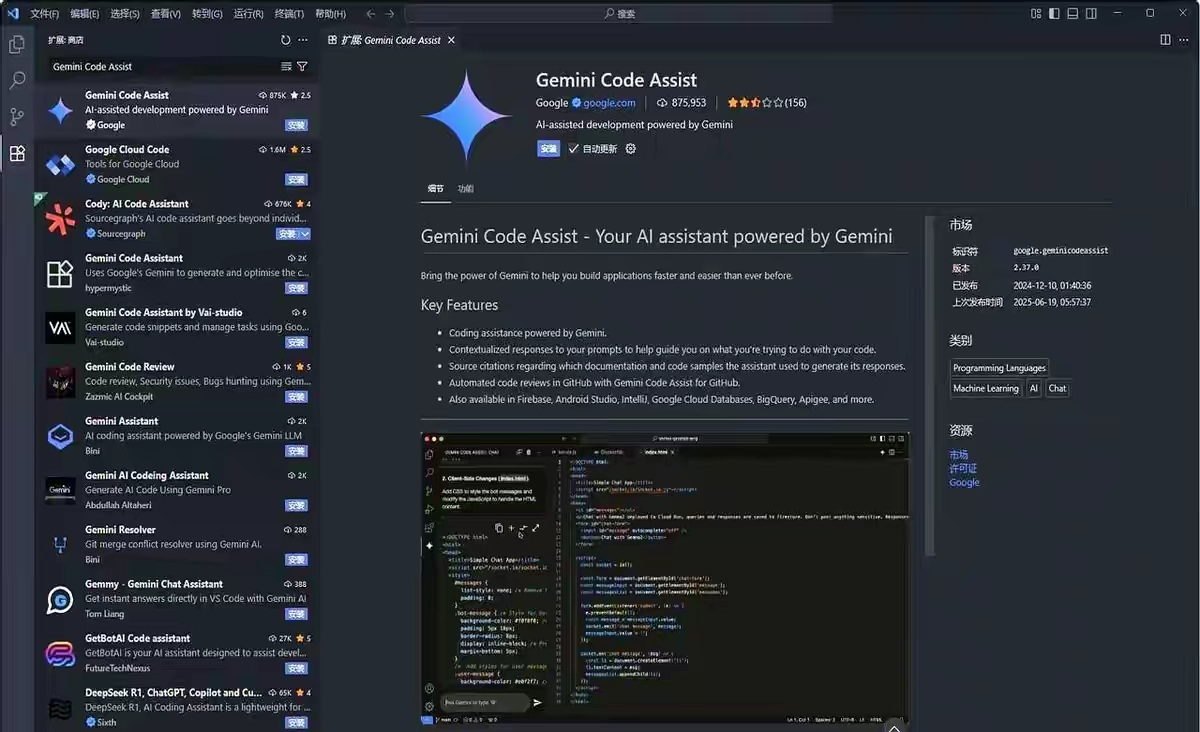Open the google.com publisher link
This screenshot has width=1200, height=732.
coord(609,103)
